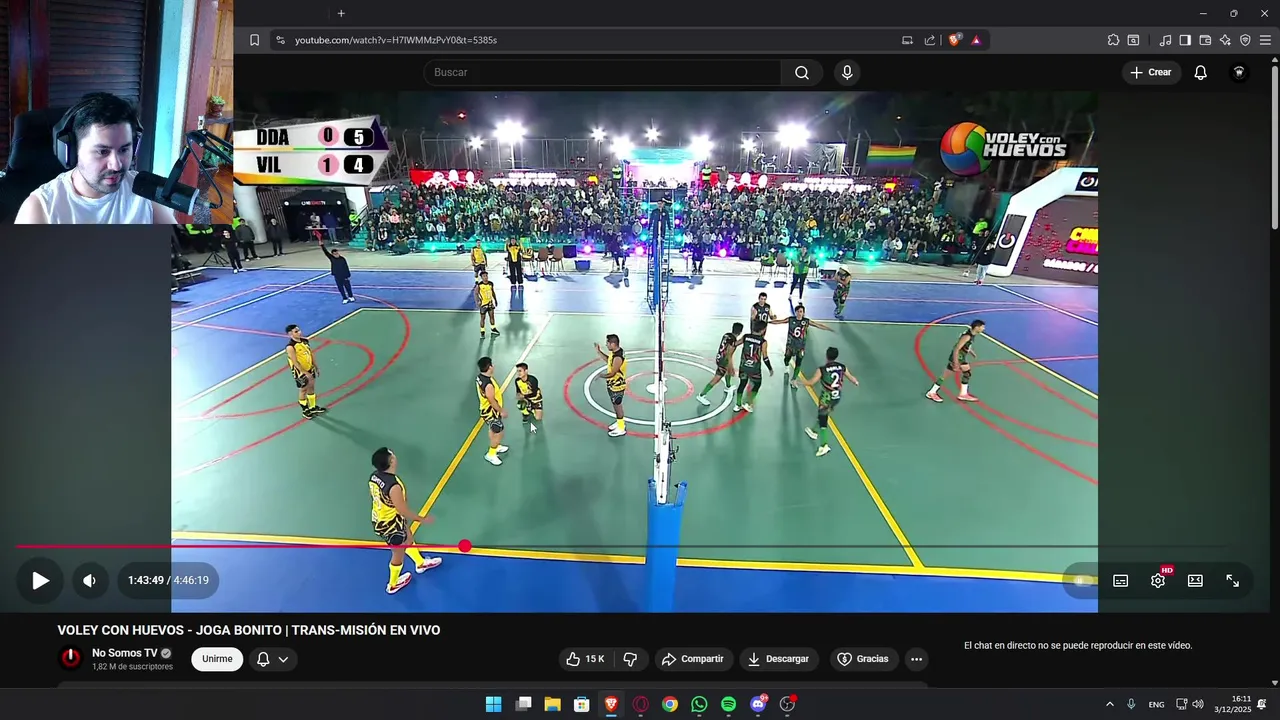Open a new browser tab with plus
The image size is (1280, 720).
pyautogui.click(x=341, y=13)
